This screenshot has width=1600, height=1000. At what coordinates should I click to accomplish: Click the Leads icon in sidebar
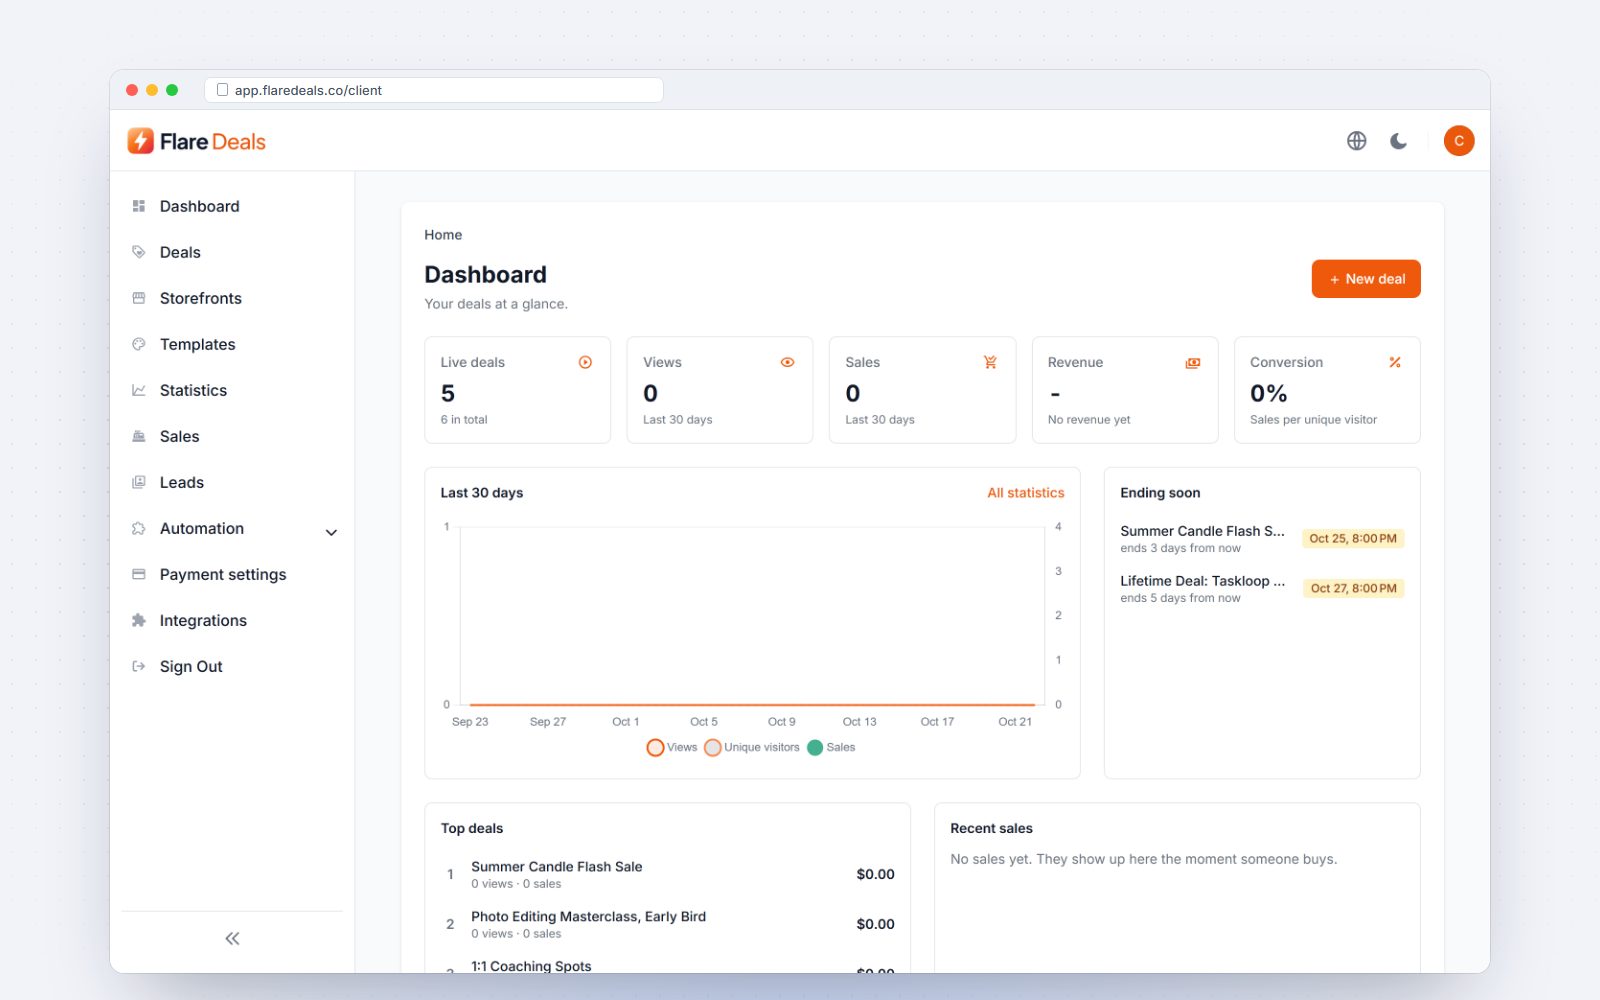(139, 482)
